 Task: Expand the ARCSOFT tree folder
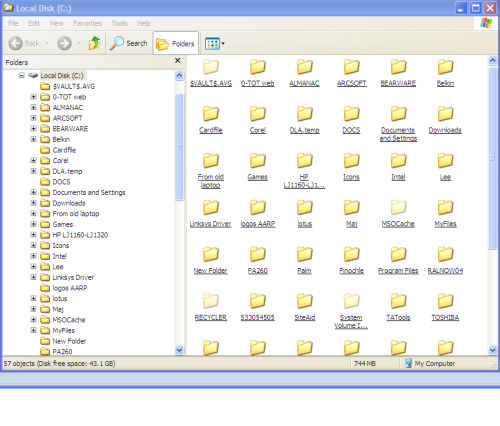tap(33, 118)
